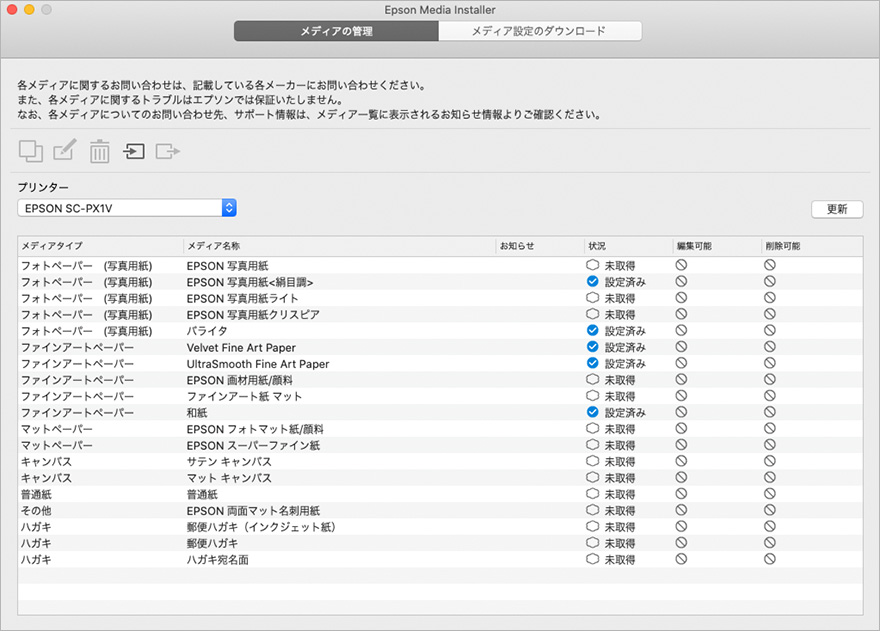
Task: Switch to the メディアの管理 tab
Action: [x=336, y=32]
